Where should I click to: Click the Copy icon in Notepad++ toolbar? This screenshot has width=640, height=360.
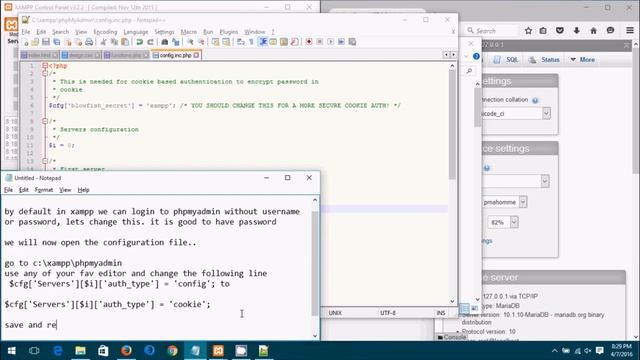click(114, 42)
